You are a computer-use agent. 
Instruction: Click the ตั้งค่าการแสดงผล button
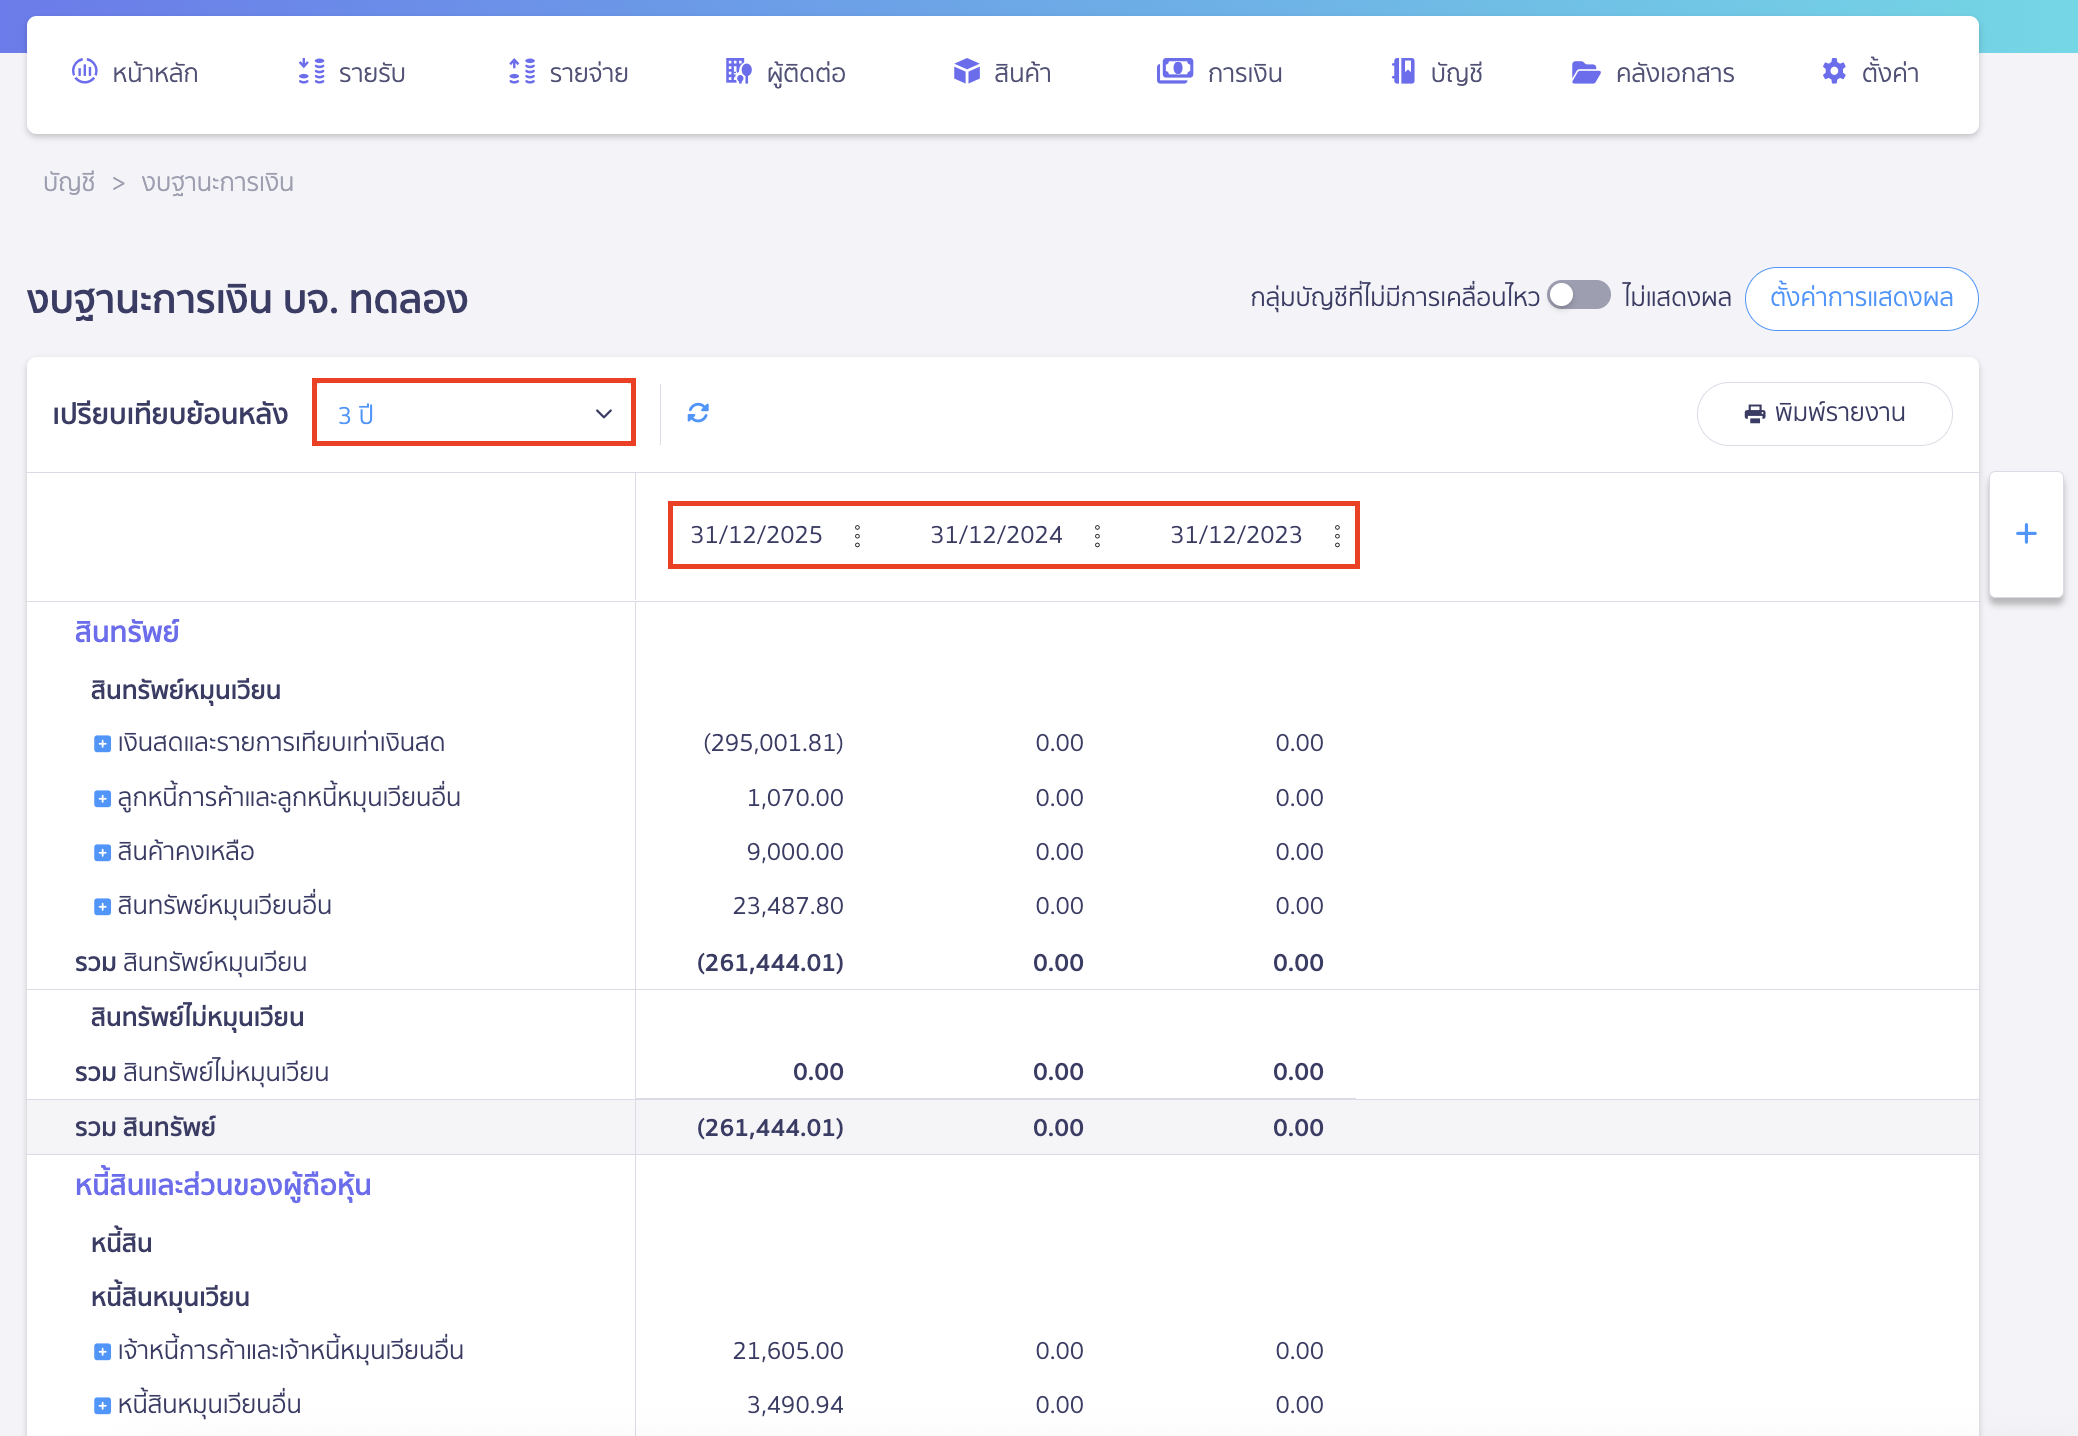tap(1860, 298)
